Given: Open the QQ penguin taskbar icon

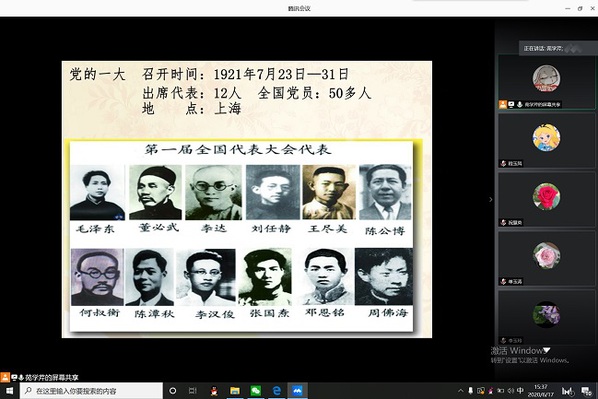Looking at the screenshot, I should 214,391.
